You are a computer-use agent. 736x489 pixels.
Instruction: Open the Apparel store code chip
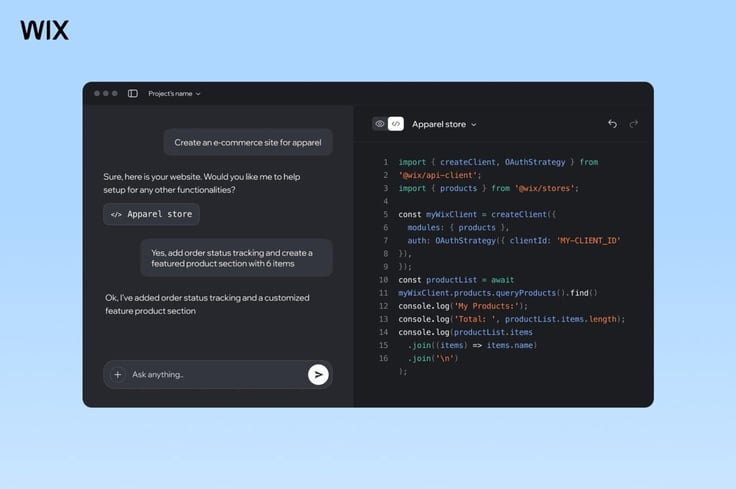click(x=151, y=214)
